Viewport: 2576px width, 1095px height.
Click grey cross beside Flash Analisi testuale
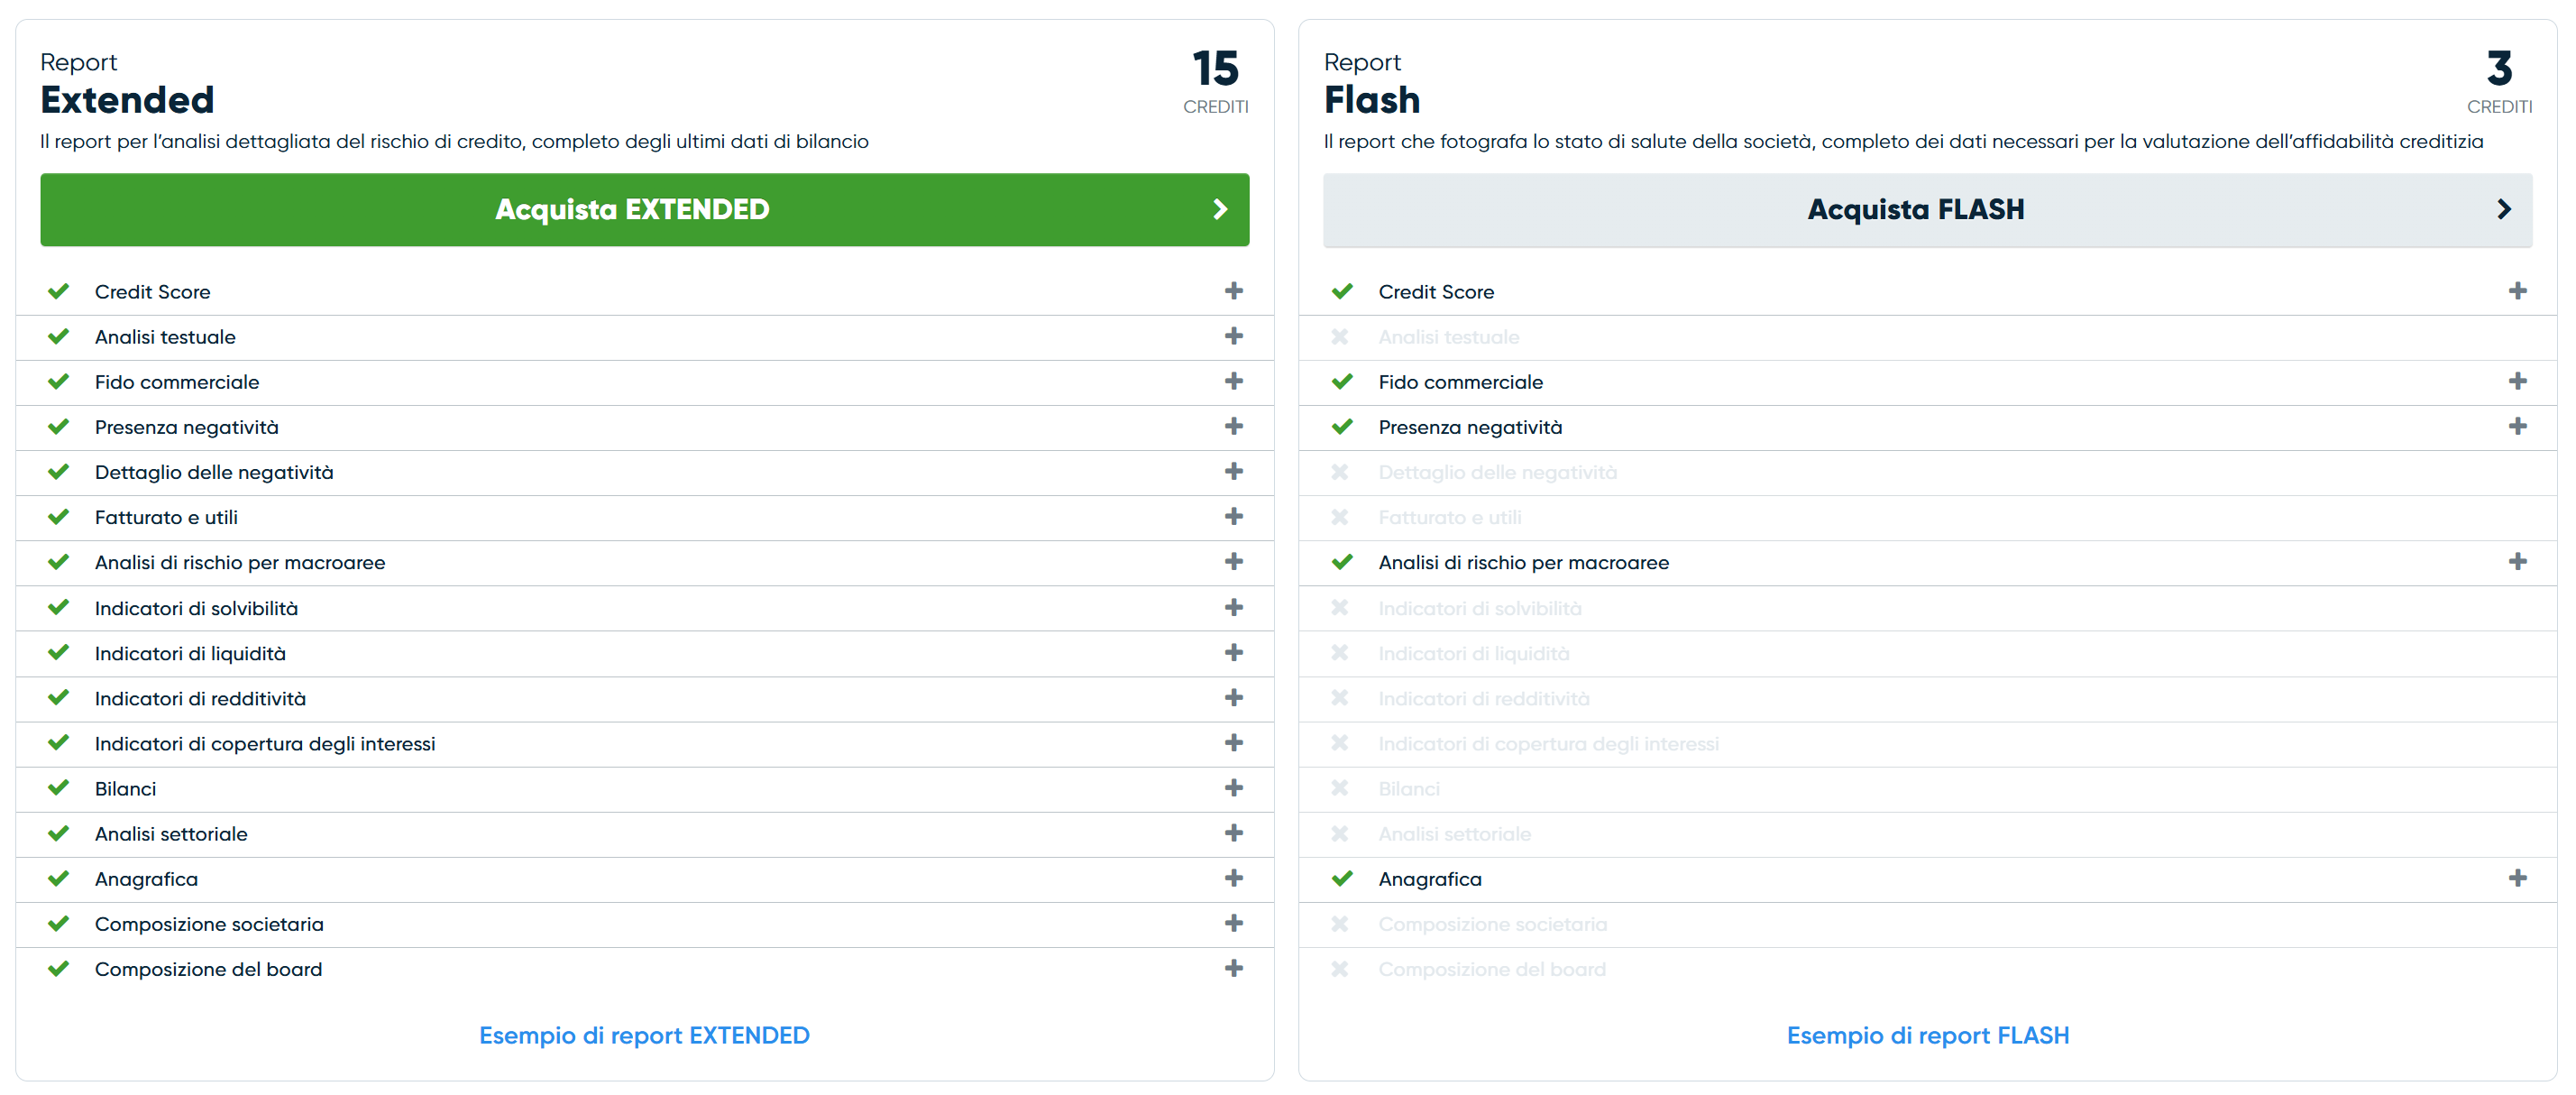point(1340,337)
